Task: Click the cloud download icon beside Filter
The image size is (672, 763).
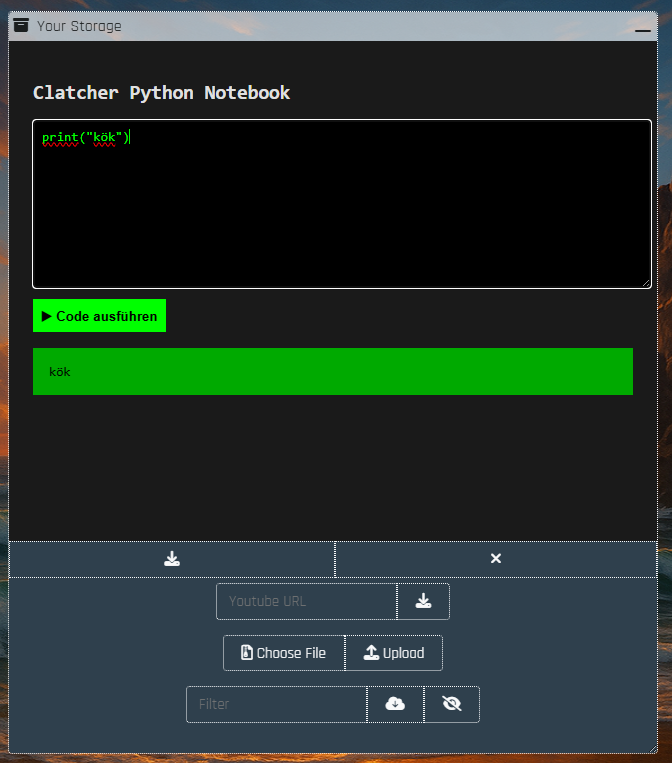Action: tap(395, 705)
